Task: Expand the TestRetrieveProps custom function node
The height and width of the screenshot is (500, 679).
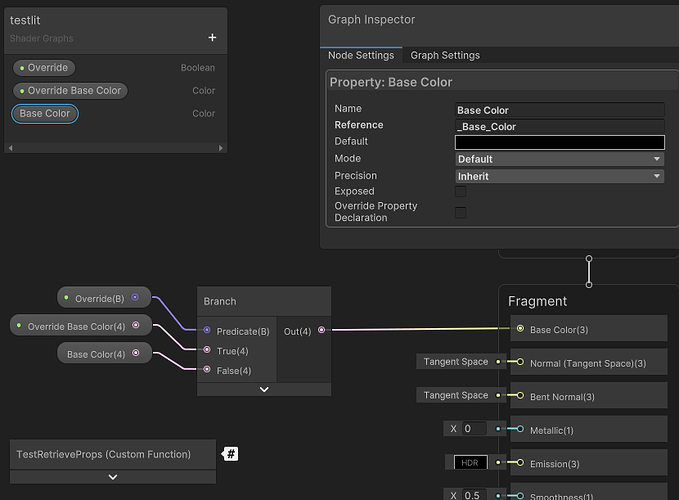Action: coord(113,477)
